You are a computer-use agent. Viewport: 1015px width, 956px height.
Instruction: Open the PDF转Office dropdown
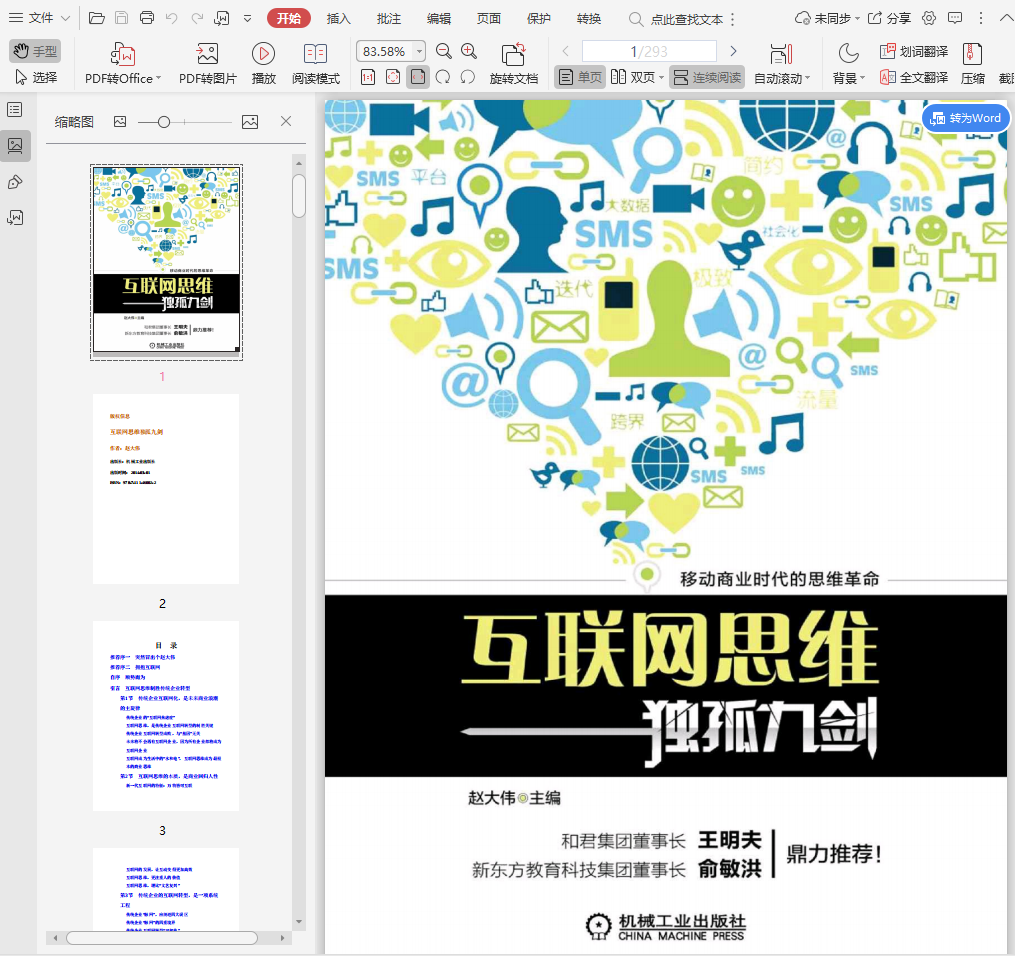pos(122,63)
